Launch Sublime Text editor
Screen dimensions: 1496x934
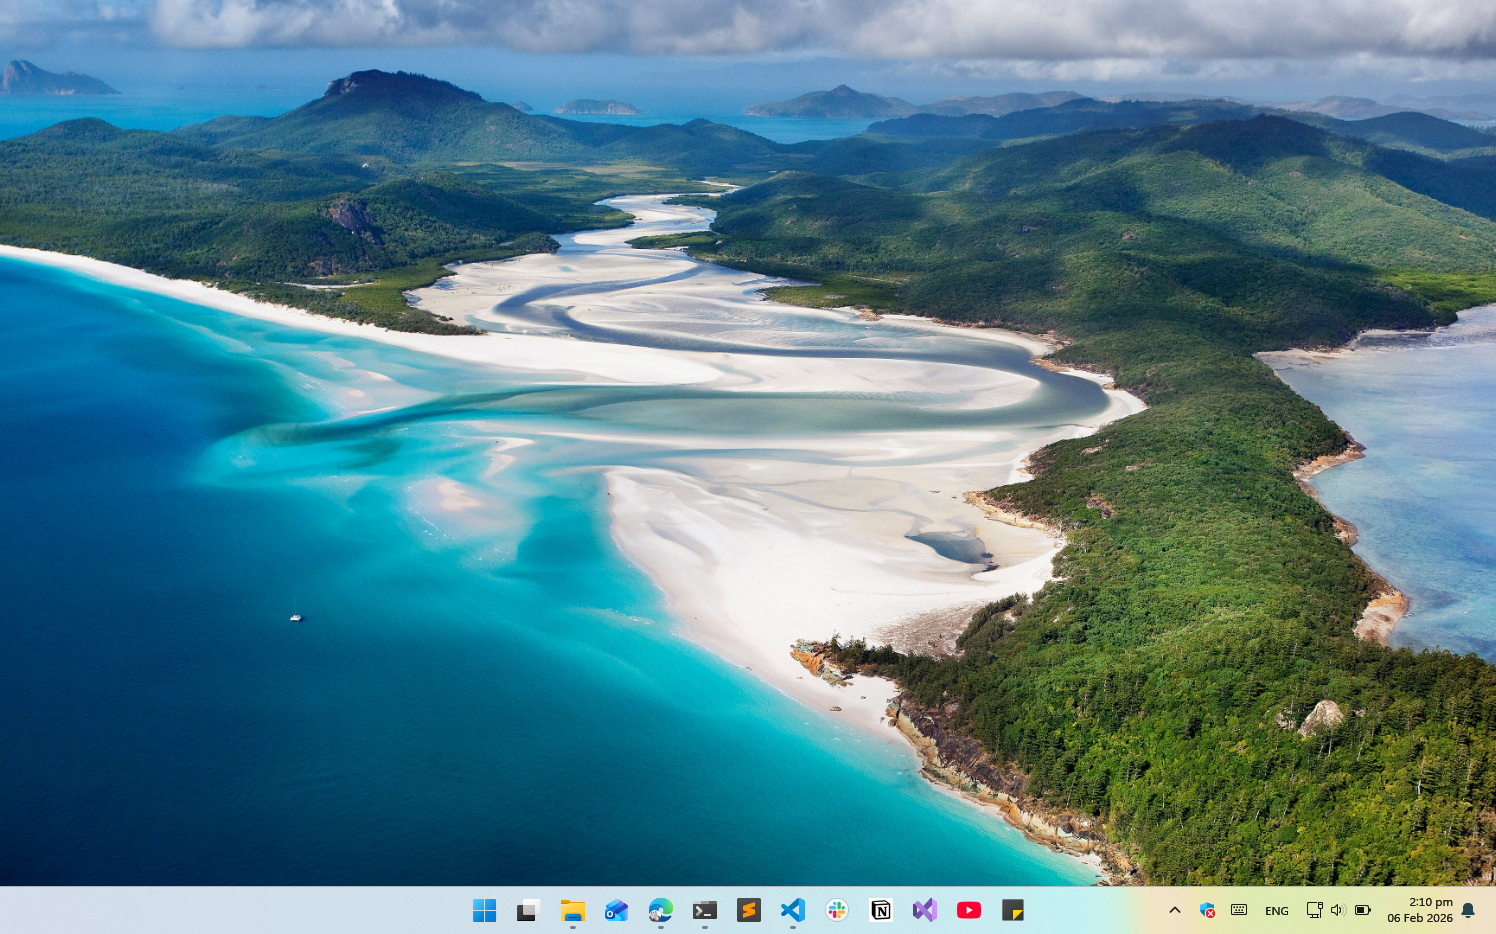coord(748,910)
